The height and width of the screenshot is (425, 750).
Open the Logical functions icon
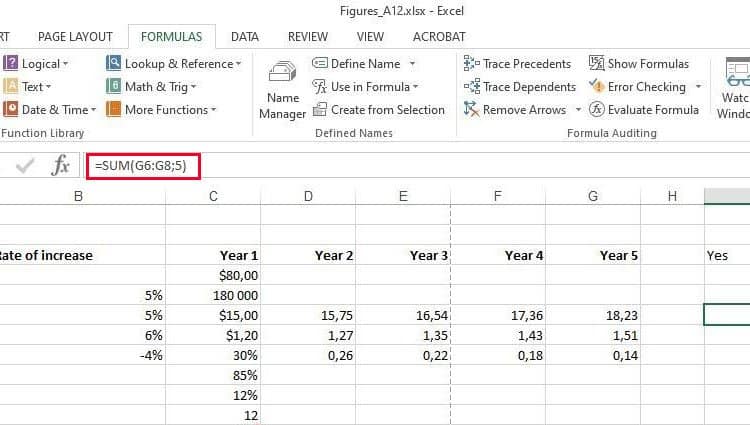point(10,63)
